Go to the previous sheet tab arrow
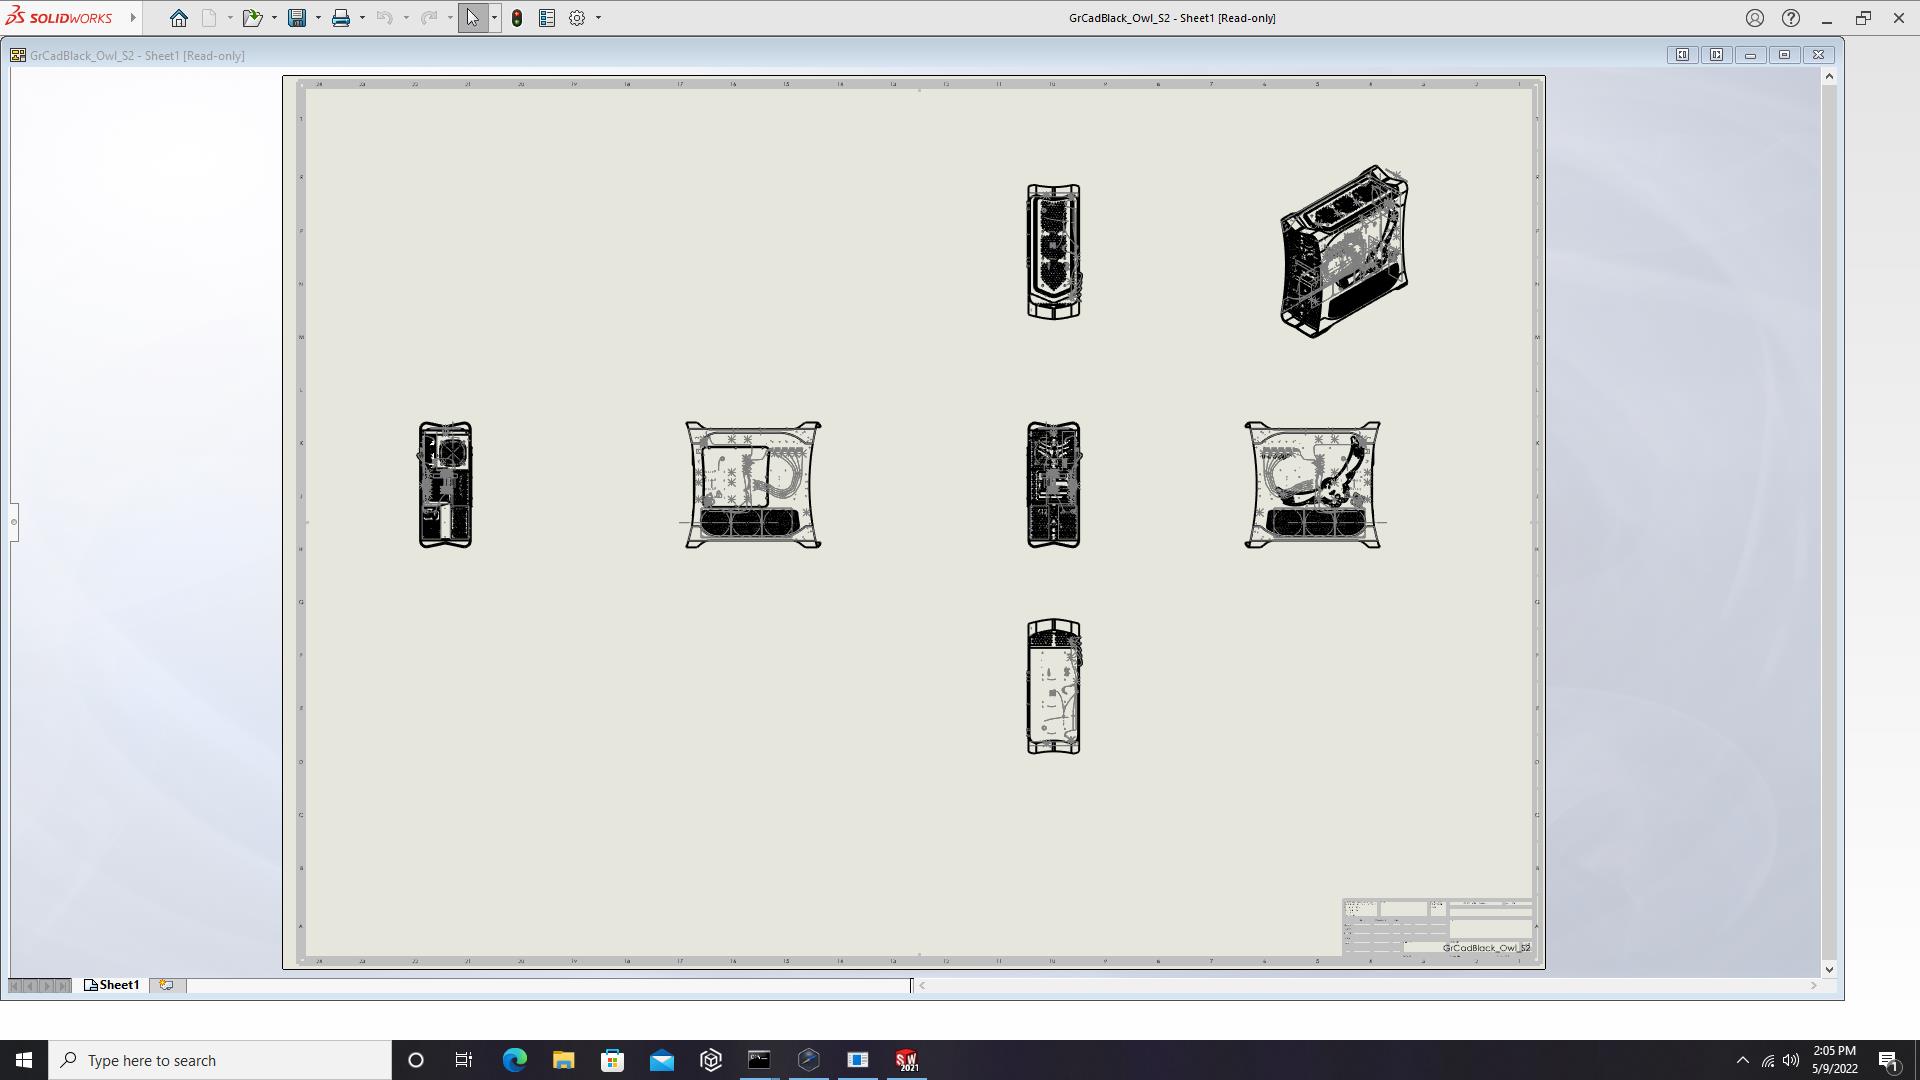The image size is (1920, 1080). tap(31, 986)
